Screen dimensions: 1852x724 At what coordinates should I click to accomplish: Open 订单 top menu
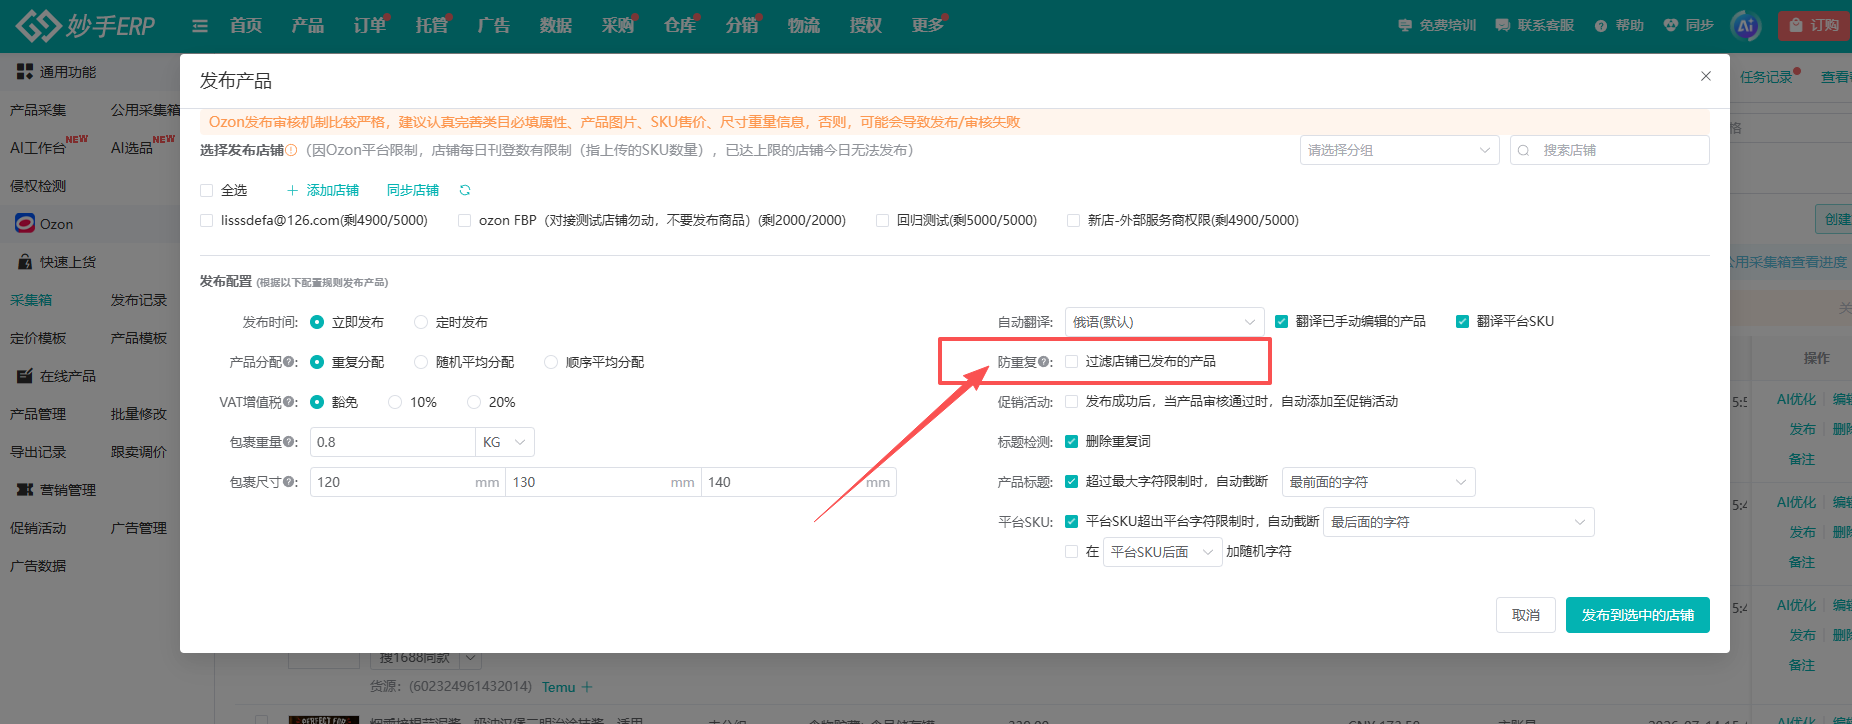coord(370,26)
